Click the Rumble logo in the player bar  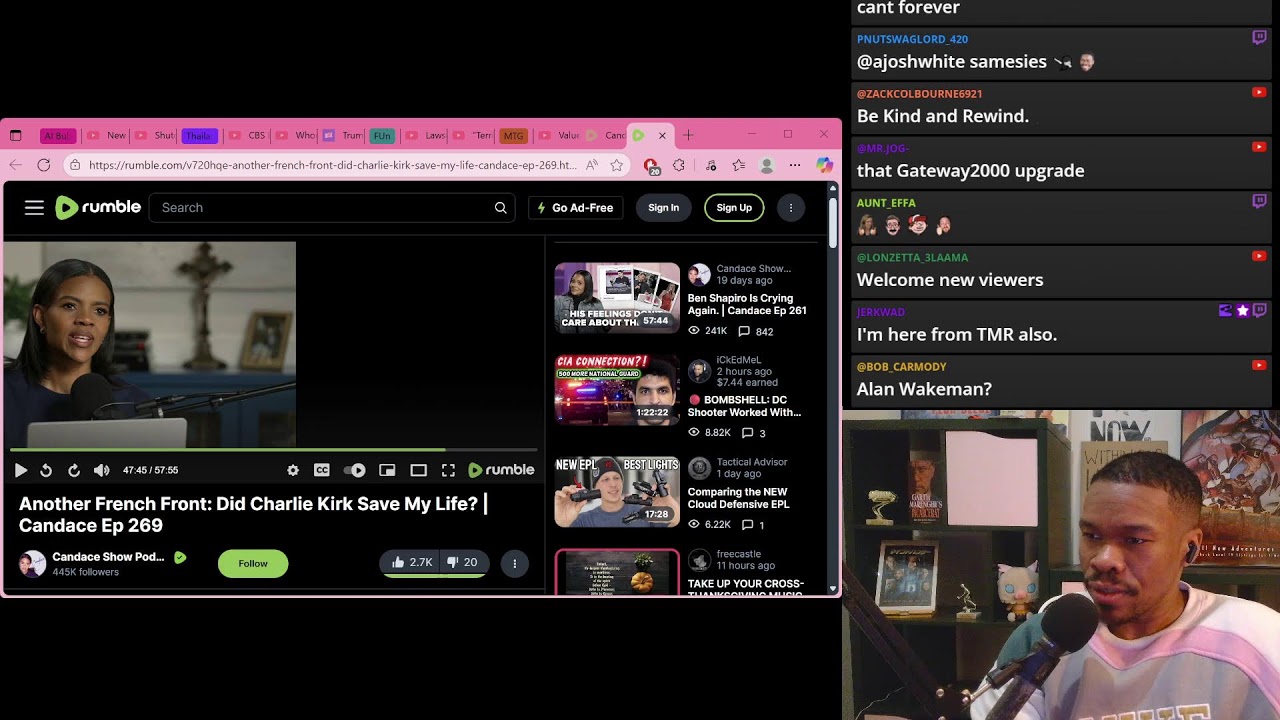click(501, 470)
